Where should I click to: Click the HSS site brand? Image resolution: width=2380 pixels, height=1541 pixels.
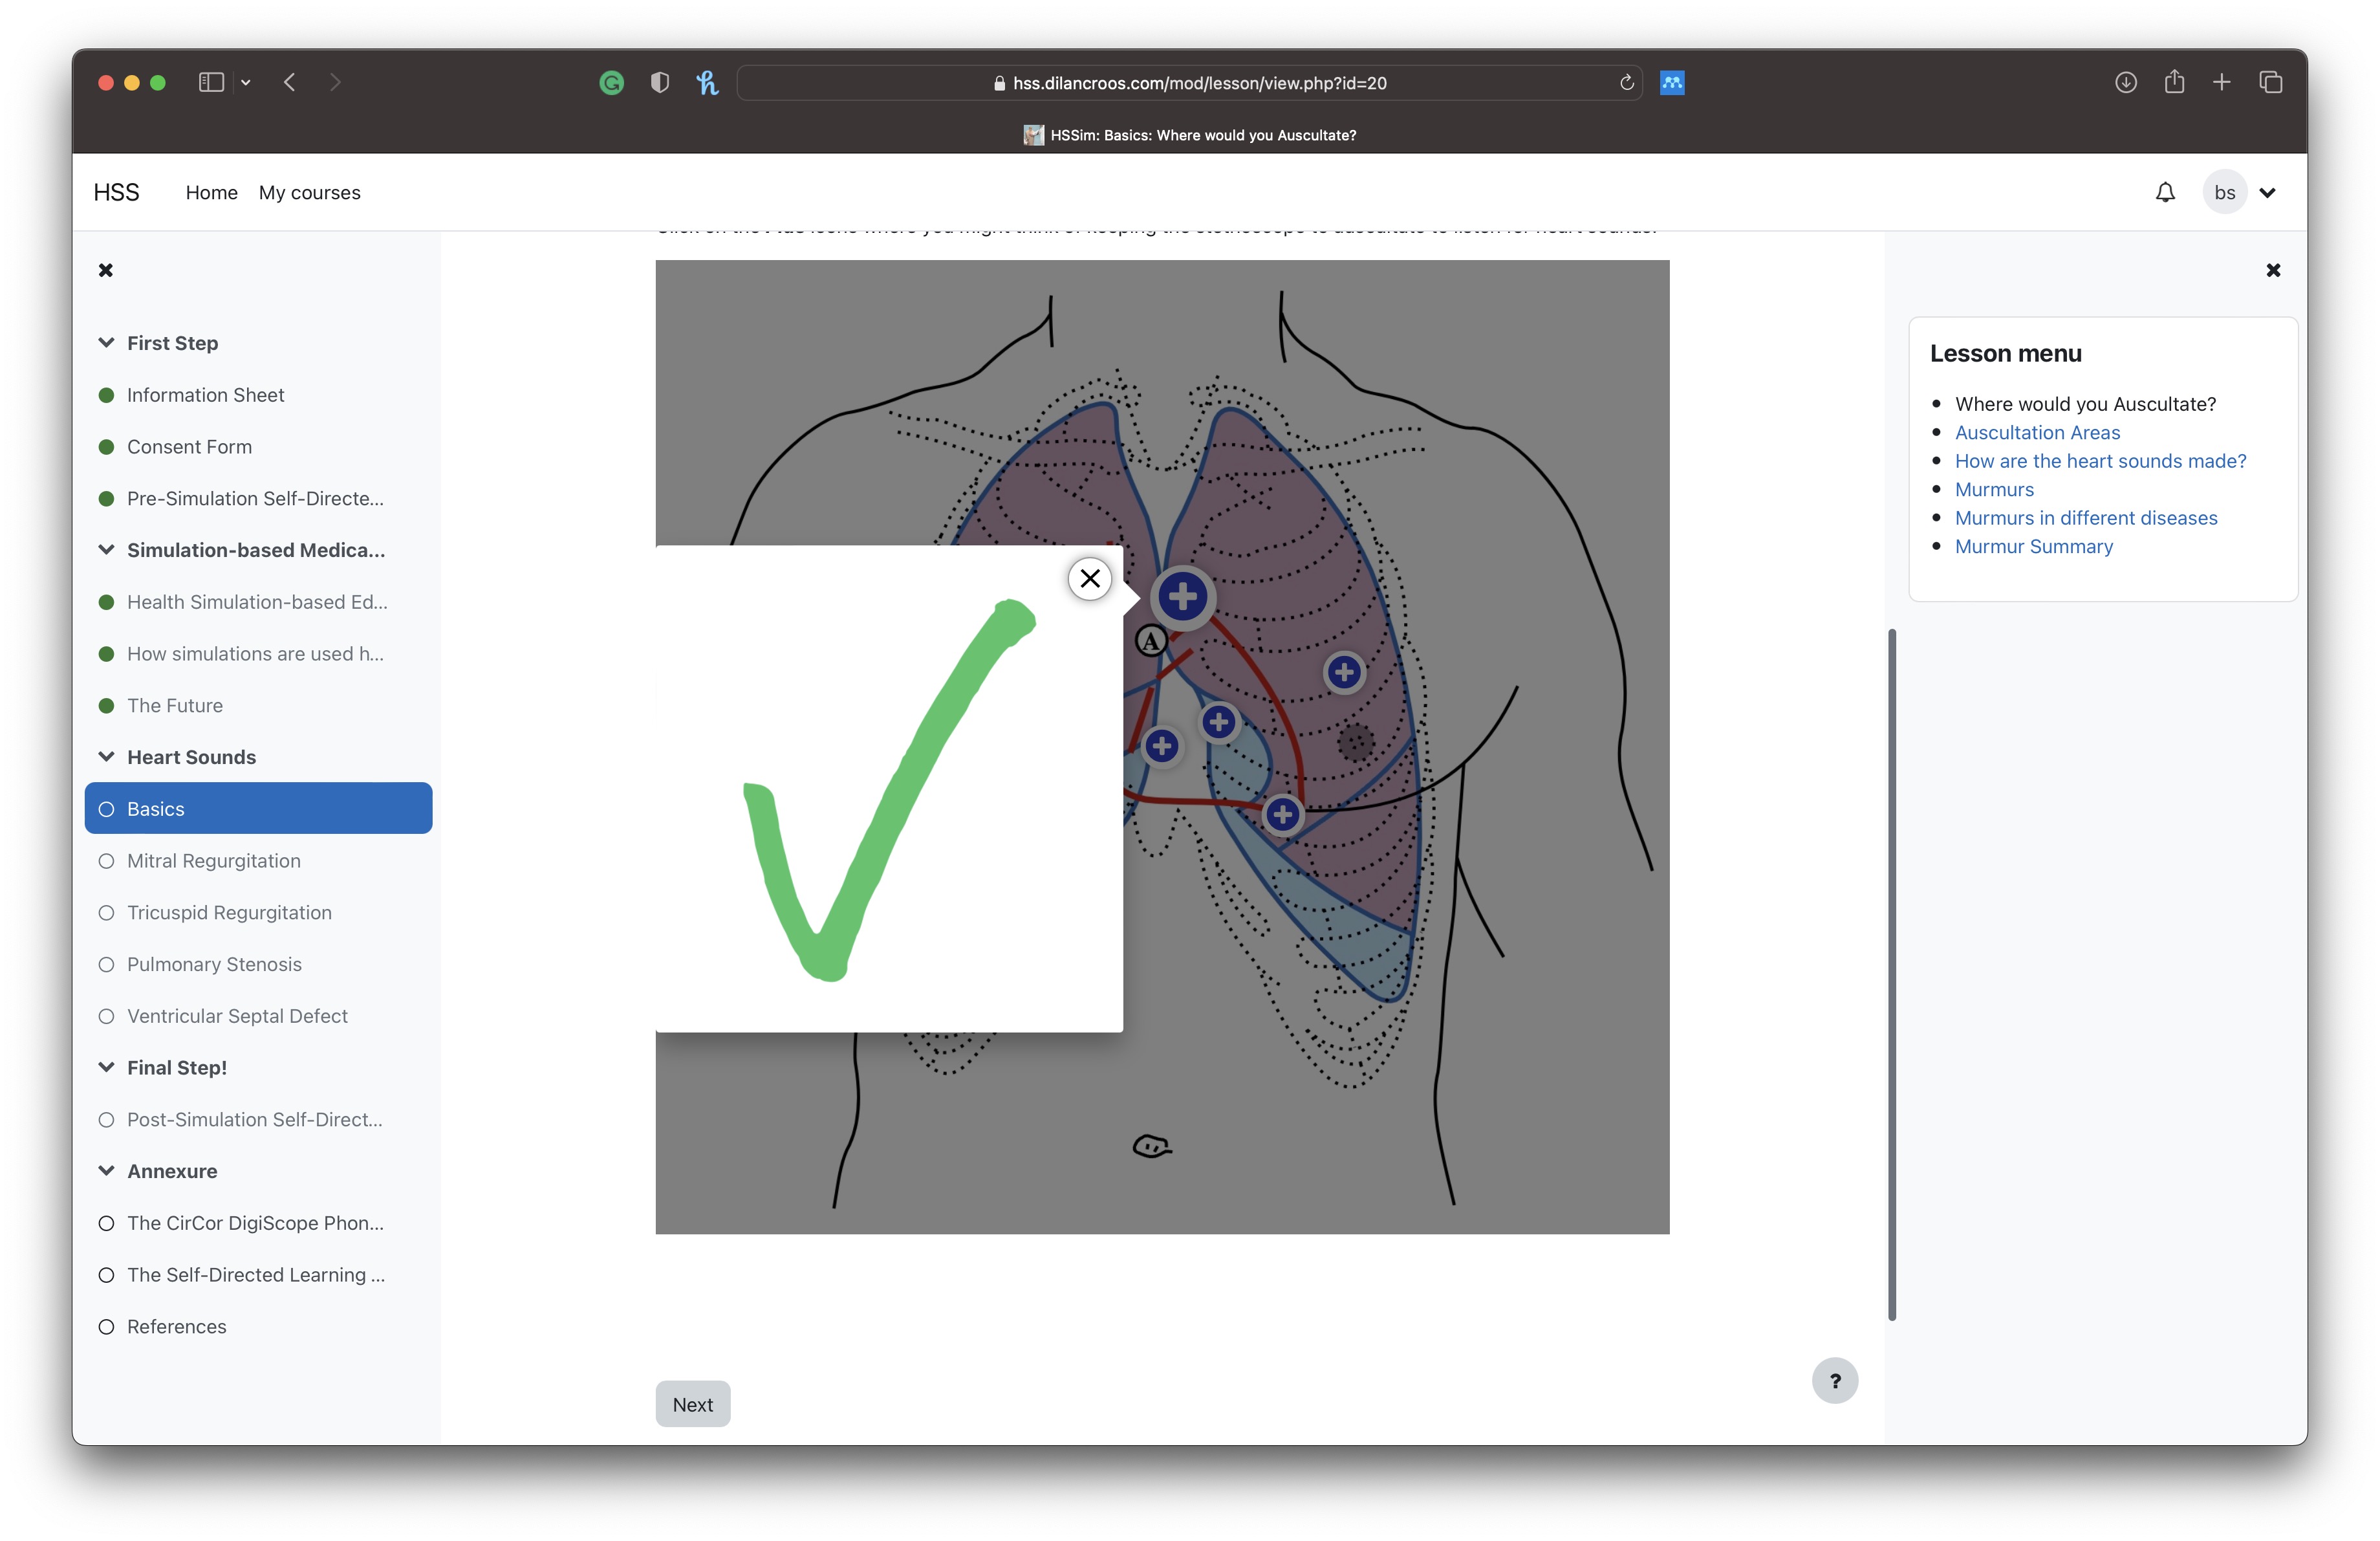tap(116, 192)
